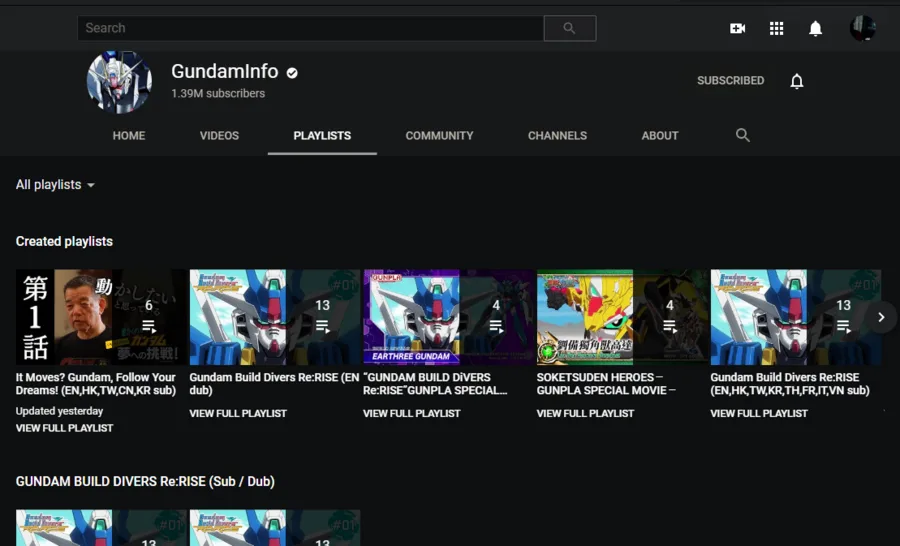This screenshot has width=900, height=546.
Task: Search within channel using magnifier icon
Action: [x=743, y=135]
